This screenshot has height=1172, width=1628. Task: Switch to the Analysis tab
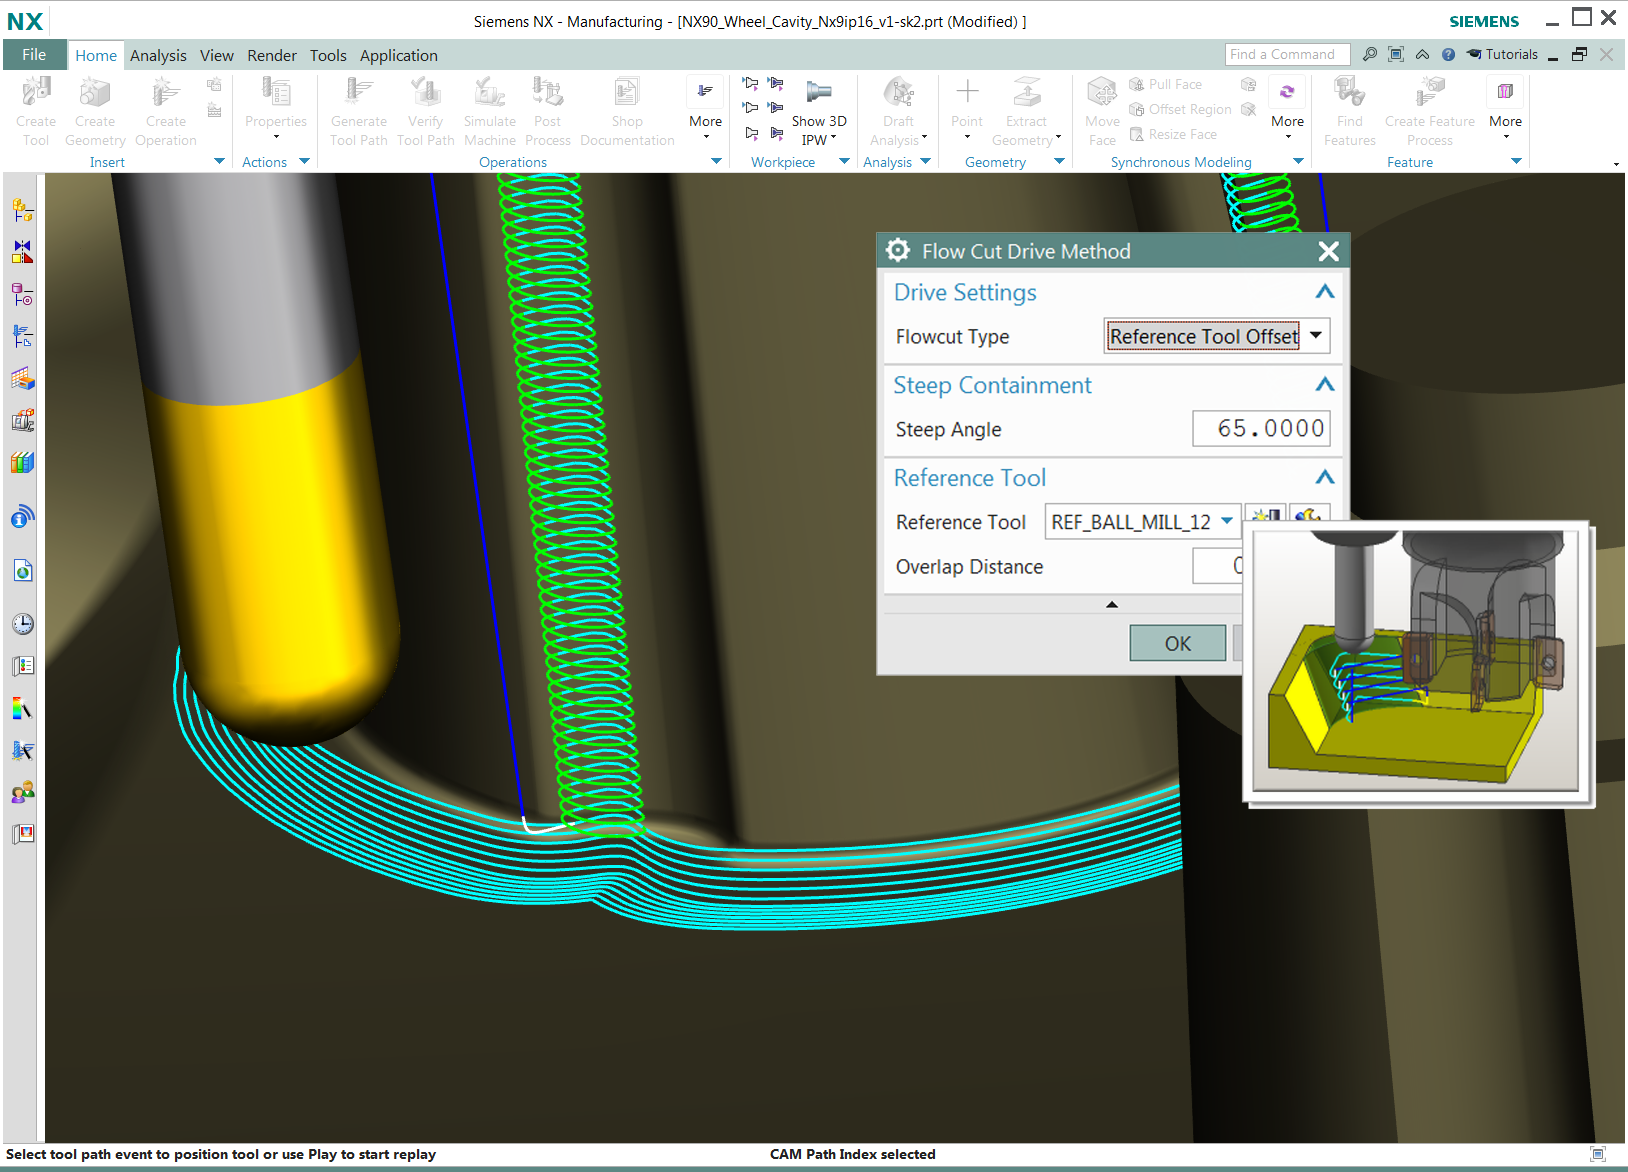coord(158,55)
